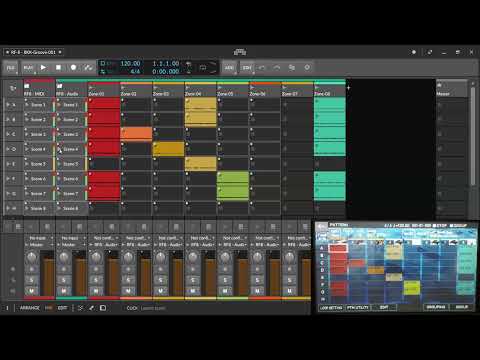
Task: Launch scene F from the scene column
Action: pos(8,179)
